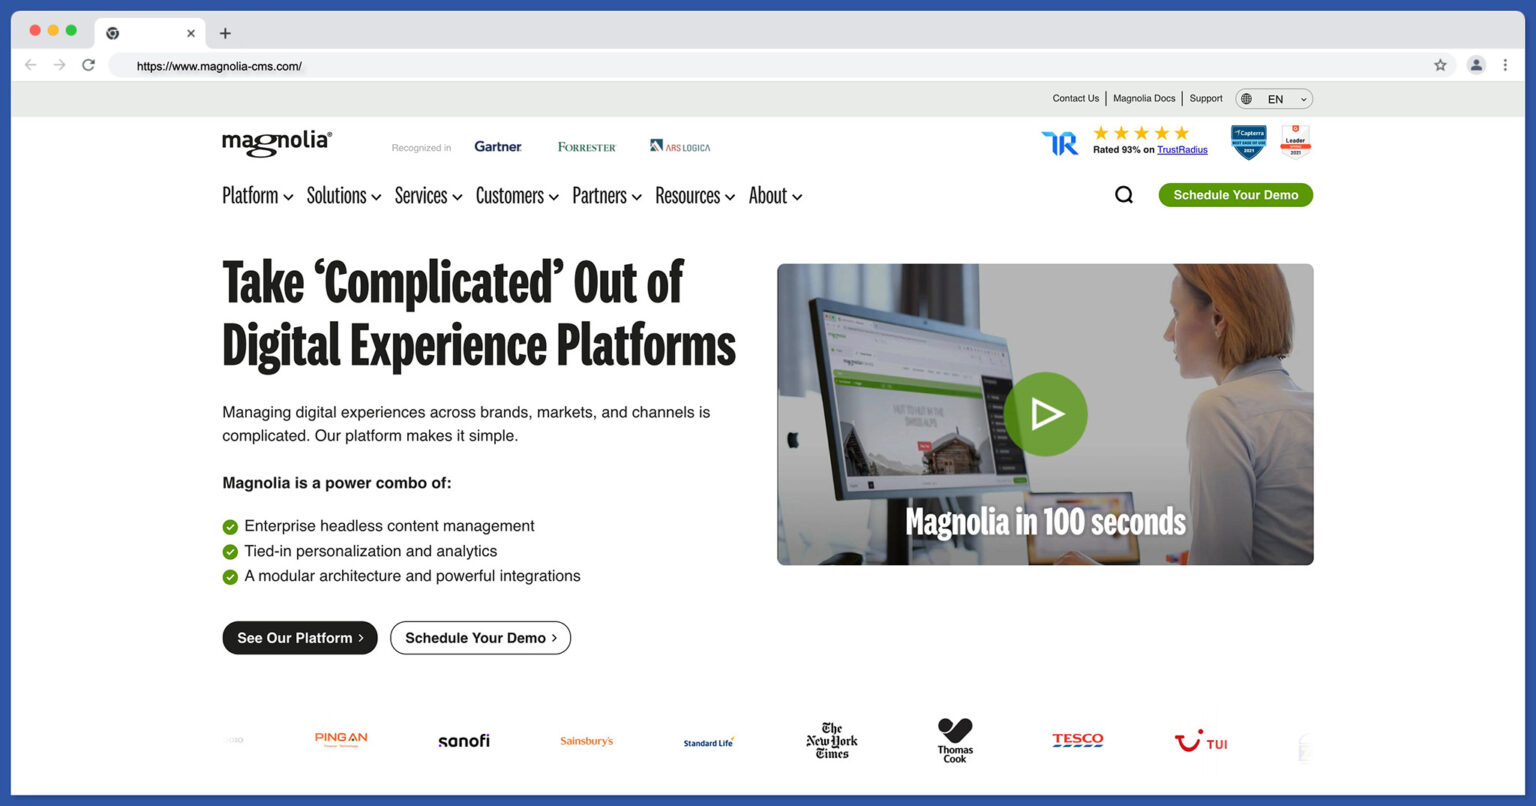Open the Contact Us link
1536x806 pixels.
click(x=1075, y=98)
